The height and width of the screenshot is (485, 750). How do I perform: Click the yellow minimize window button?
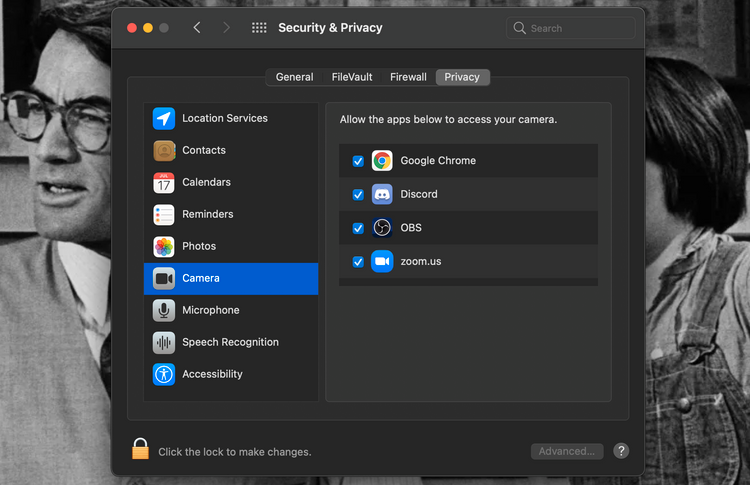pyautogui.click(x=148, y=28)
